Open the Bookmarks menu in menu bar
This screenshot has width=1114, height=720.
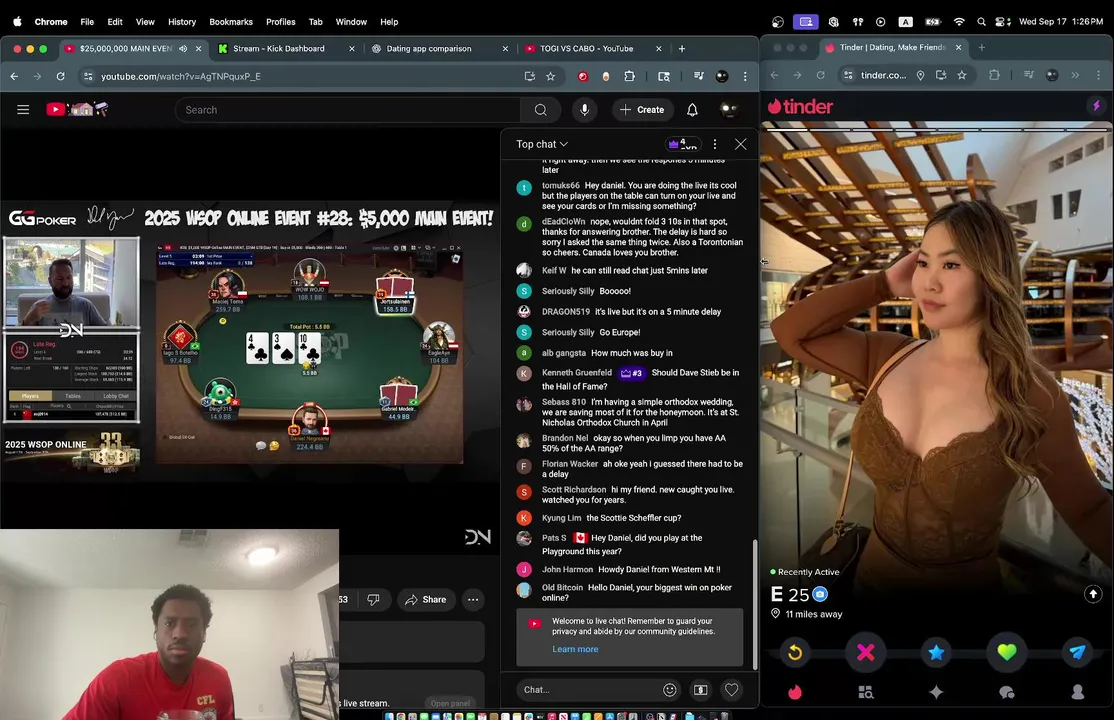pyautogui.click(x=231, y=21)
